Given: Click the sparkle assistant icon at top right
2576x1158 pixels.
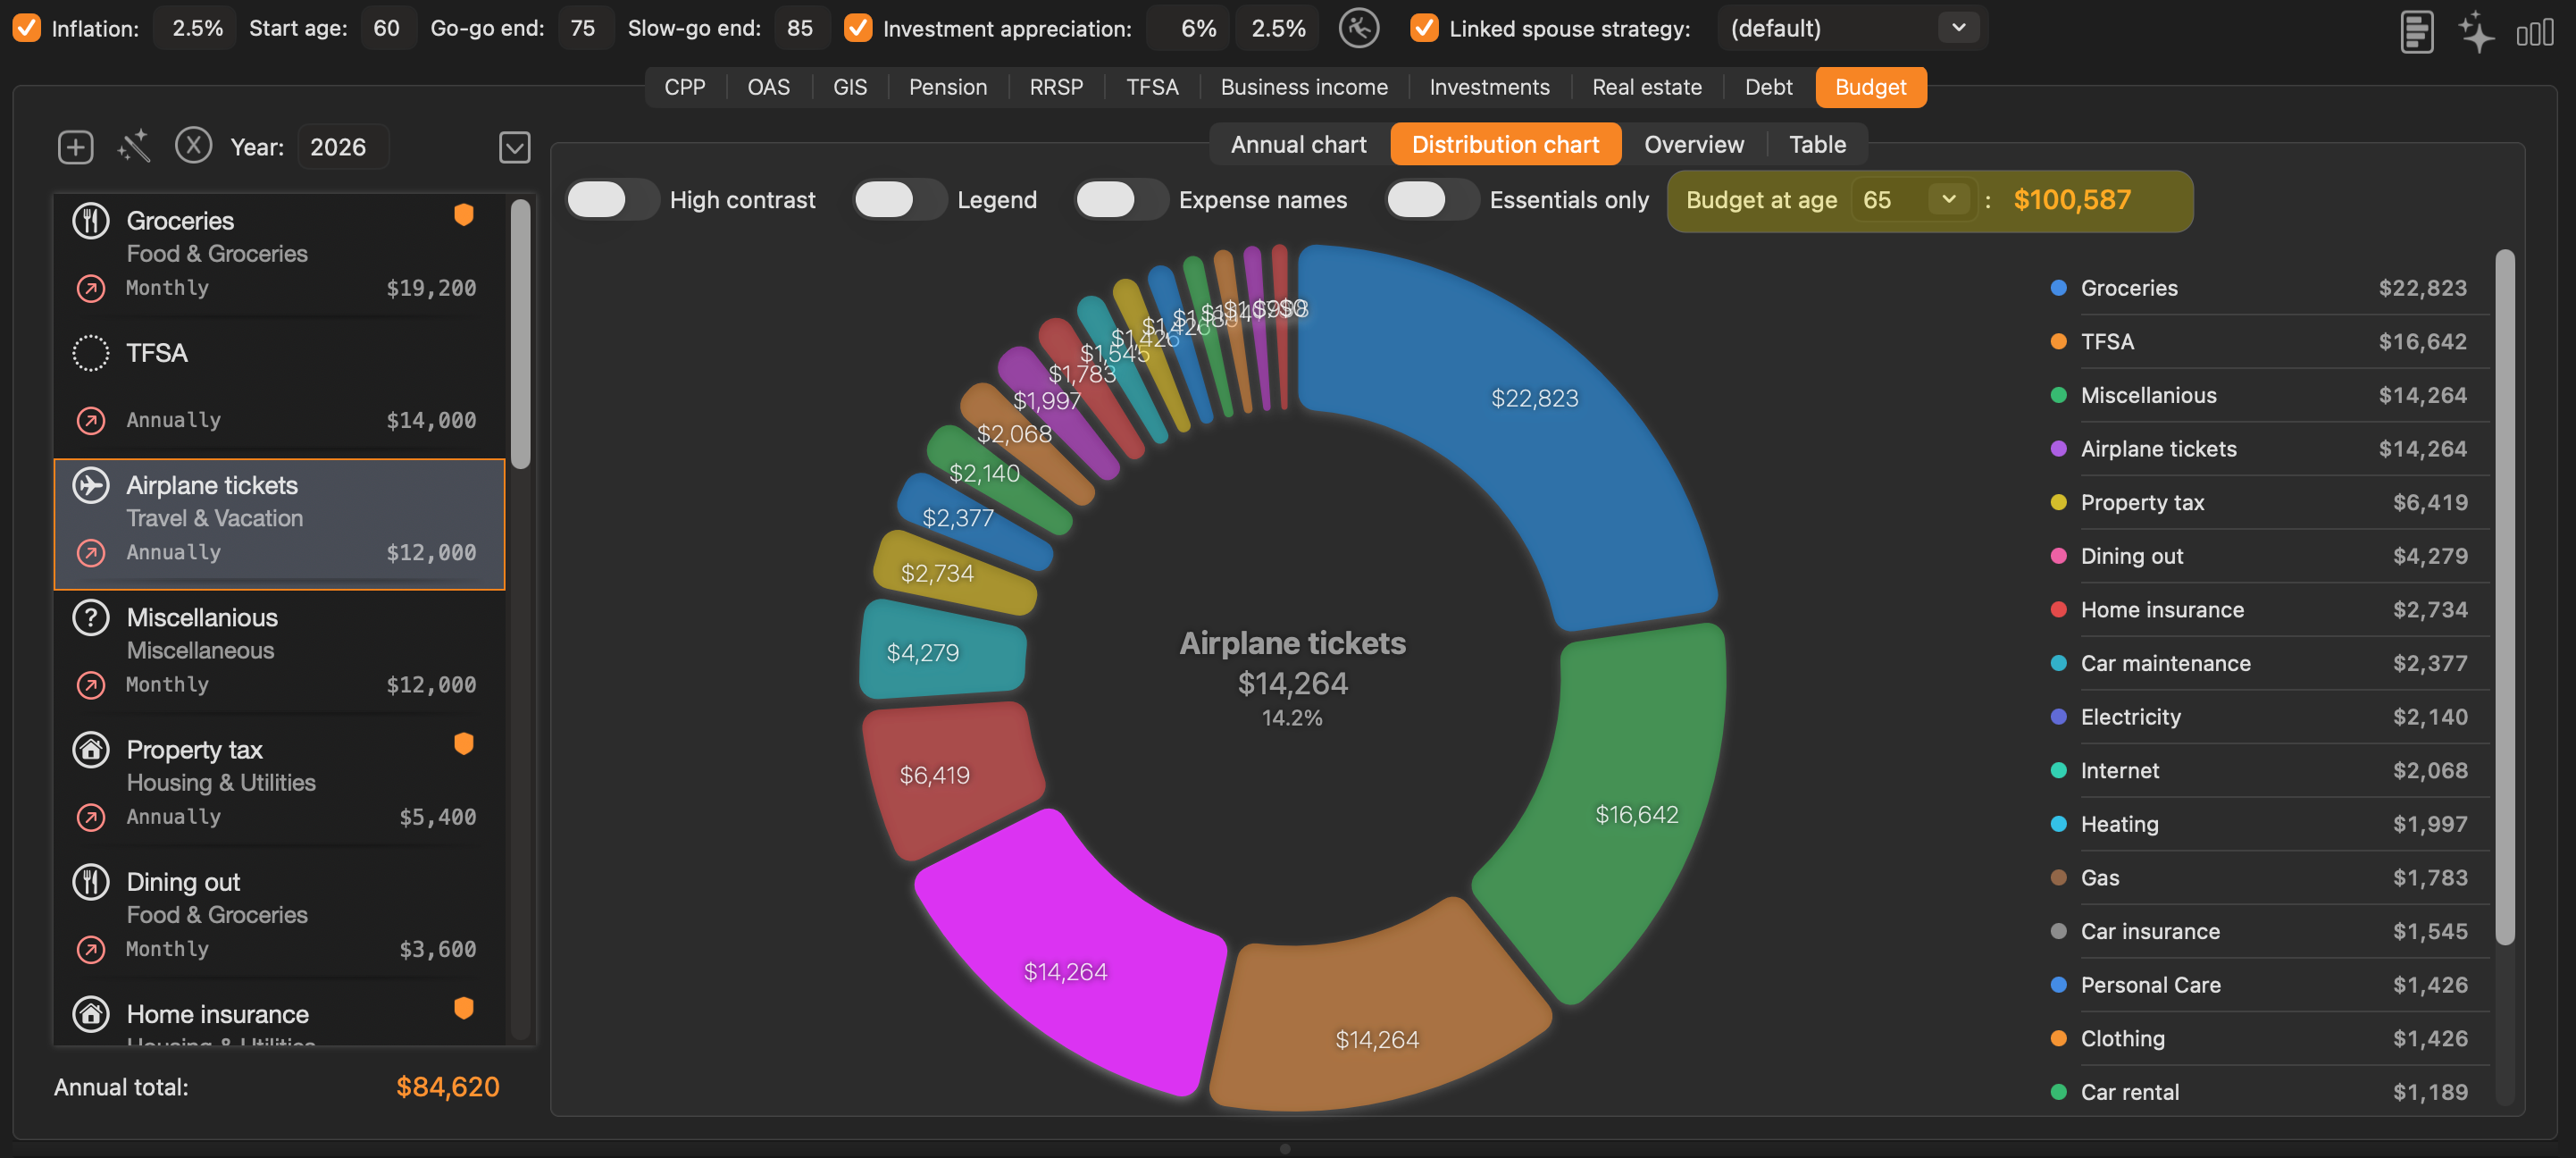Looking at the screenshot, I should point(2476,31).
